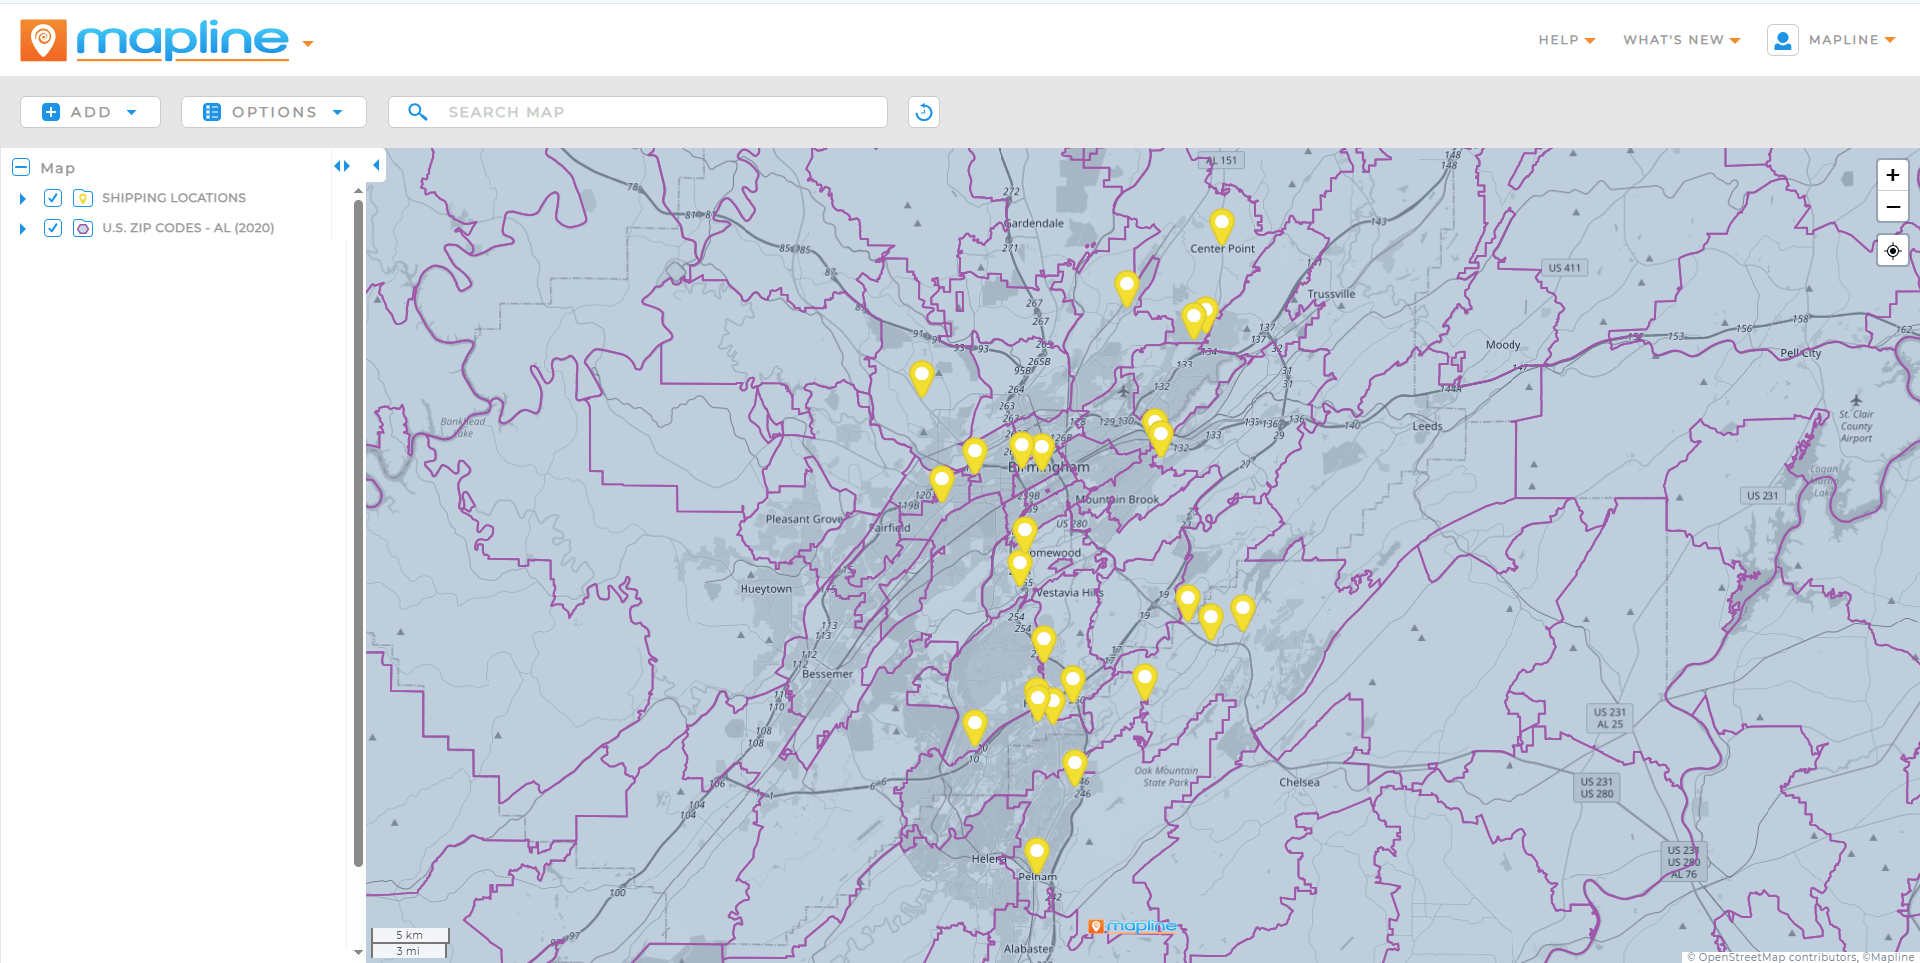Expand the Shipping Locations layer

pyautogui.click(x=22, y=199)
